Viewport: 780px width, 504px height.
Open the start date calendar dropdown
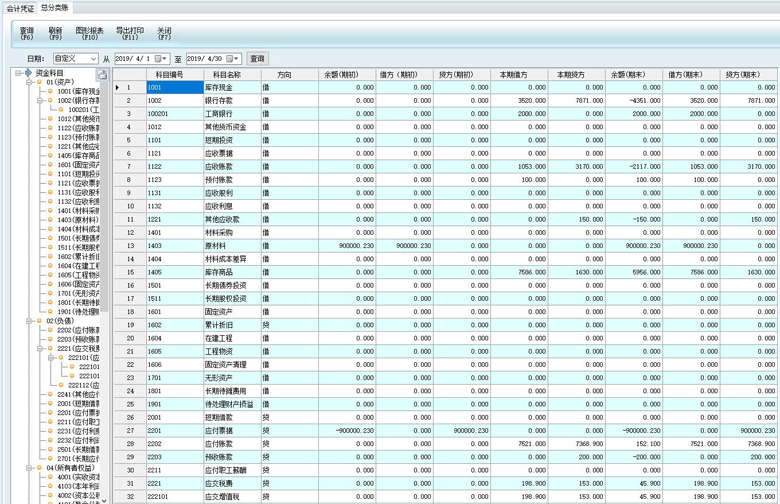click(164, 60)
